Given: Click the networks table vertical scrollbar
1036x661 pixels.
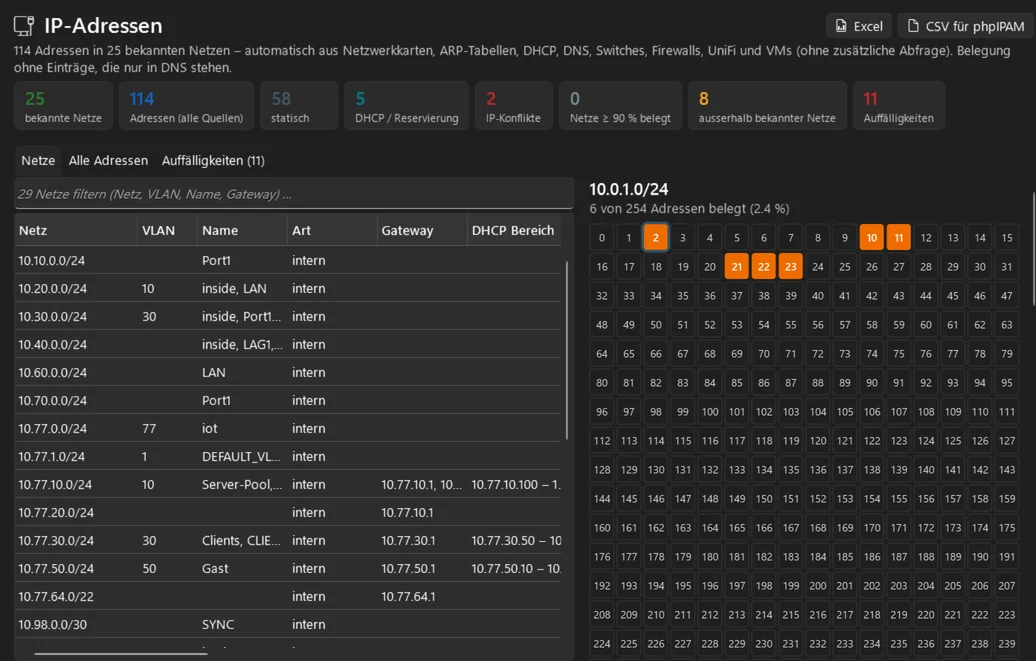Looking at the screenshot, I should coord(566,350).
